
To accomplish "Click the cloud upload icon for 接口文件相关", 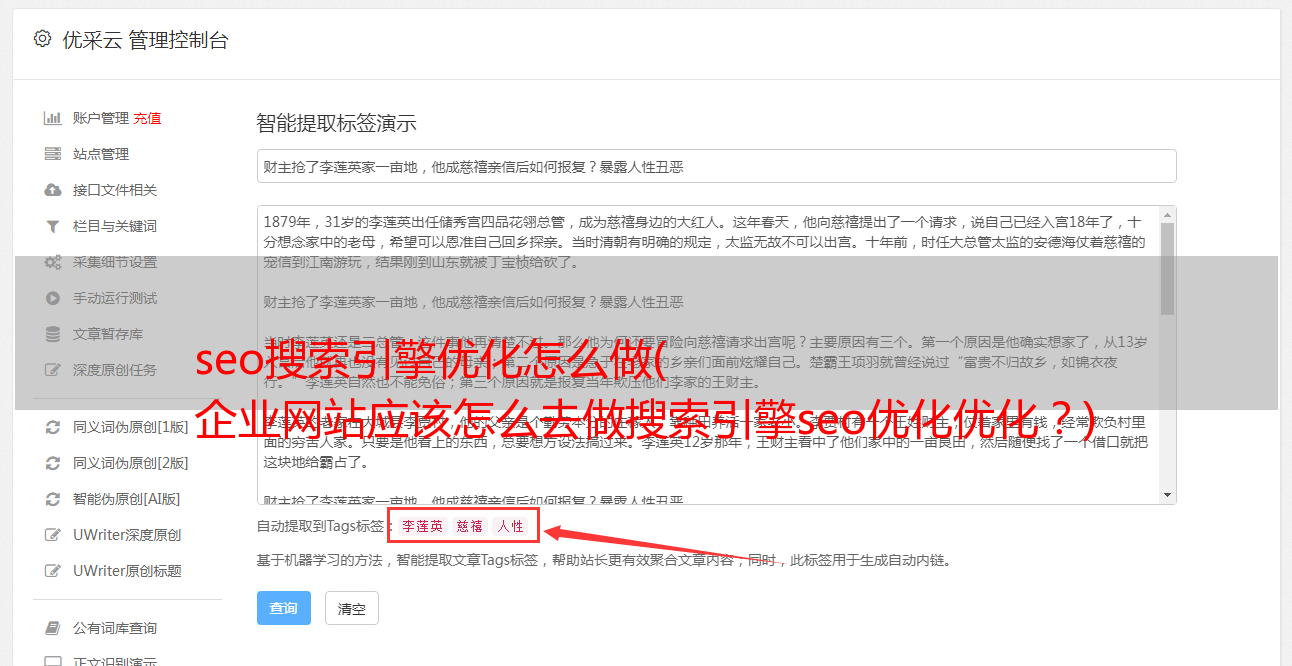I will tap(53, 190).
